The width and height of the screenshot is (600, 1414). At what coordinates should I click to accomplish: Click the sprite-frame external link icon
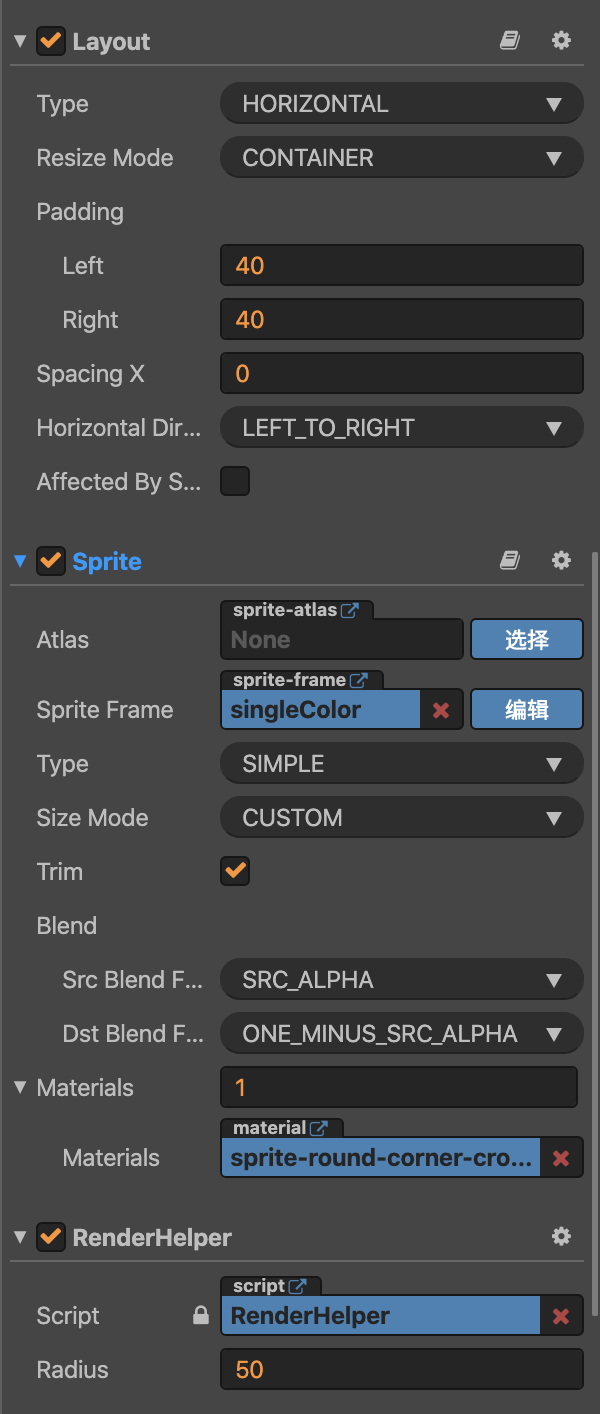point(359,680)
